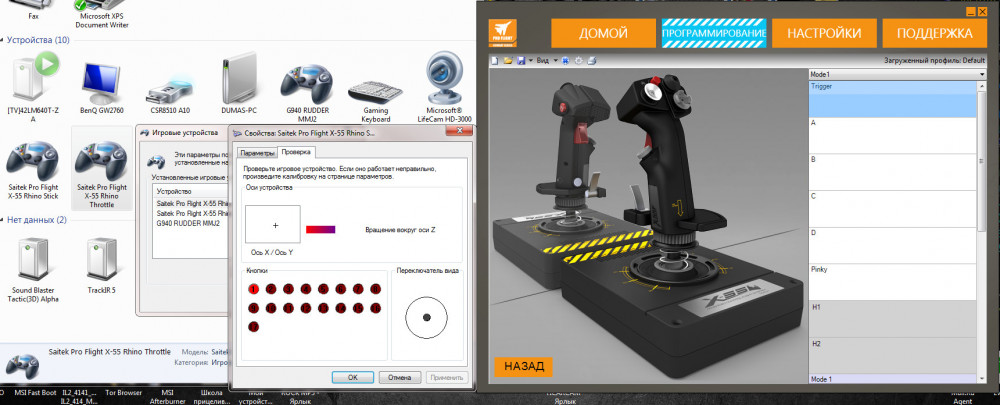Open the ПРОГРАММИРОВАНИЕ section
The height and width of the screenshot is (405, 1000).
coord(714,33)
